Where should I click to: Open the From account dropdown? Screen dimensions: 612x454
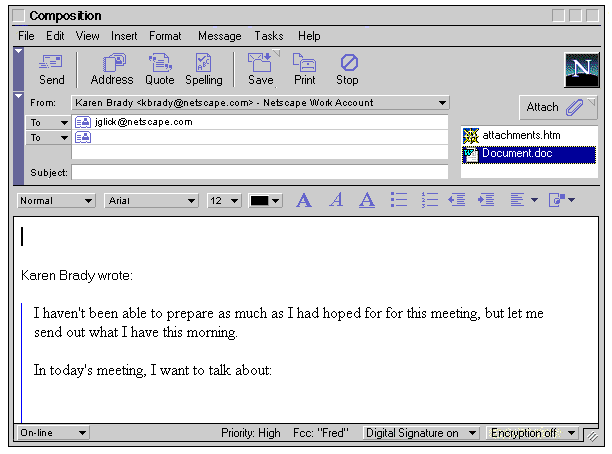(x=442, y=102)
